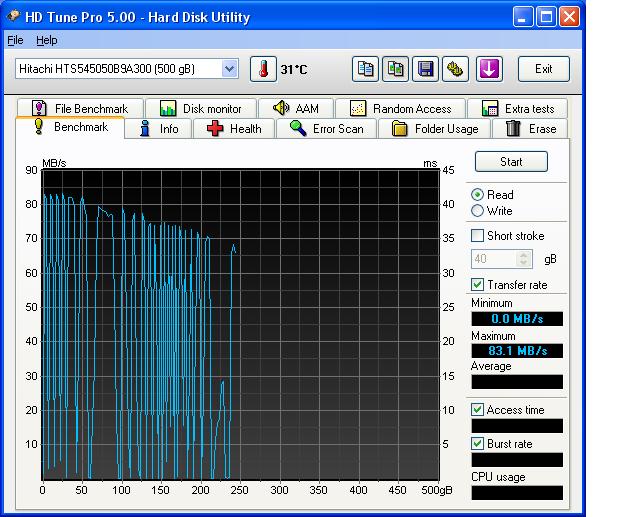640x517 pixels.
Task: Click the purple download arrow icon
Action: click(x=489, y=69)
